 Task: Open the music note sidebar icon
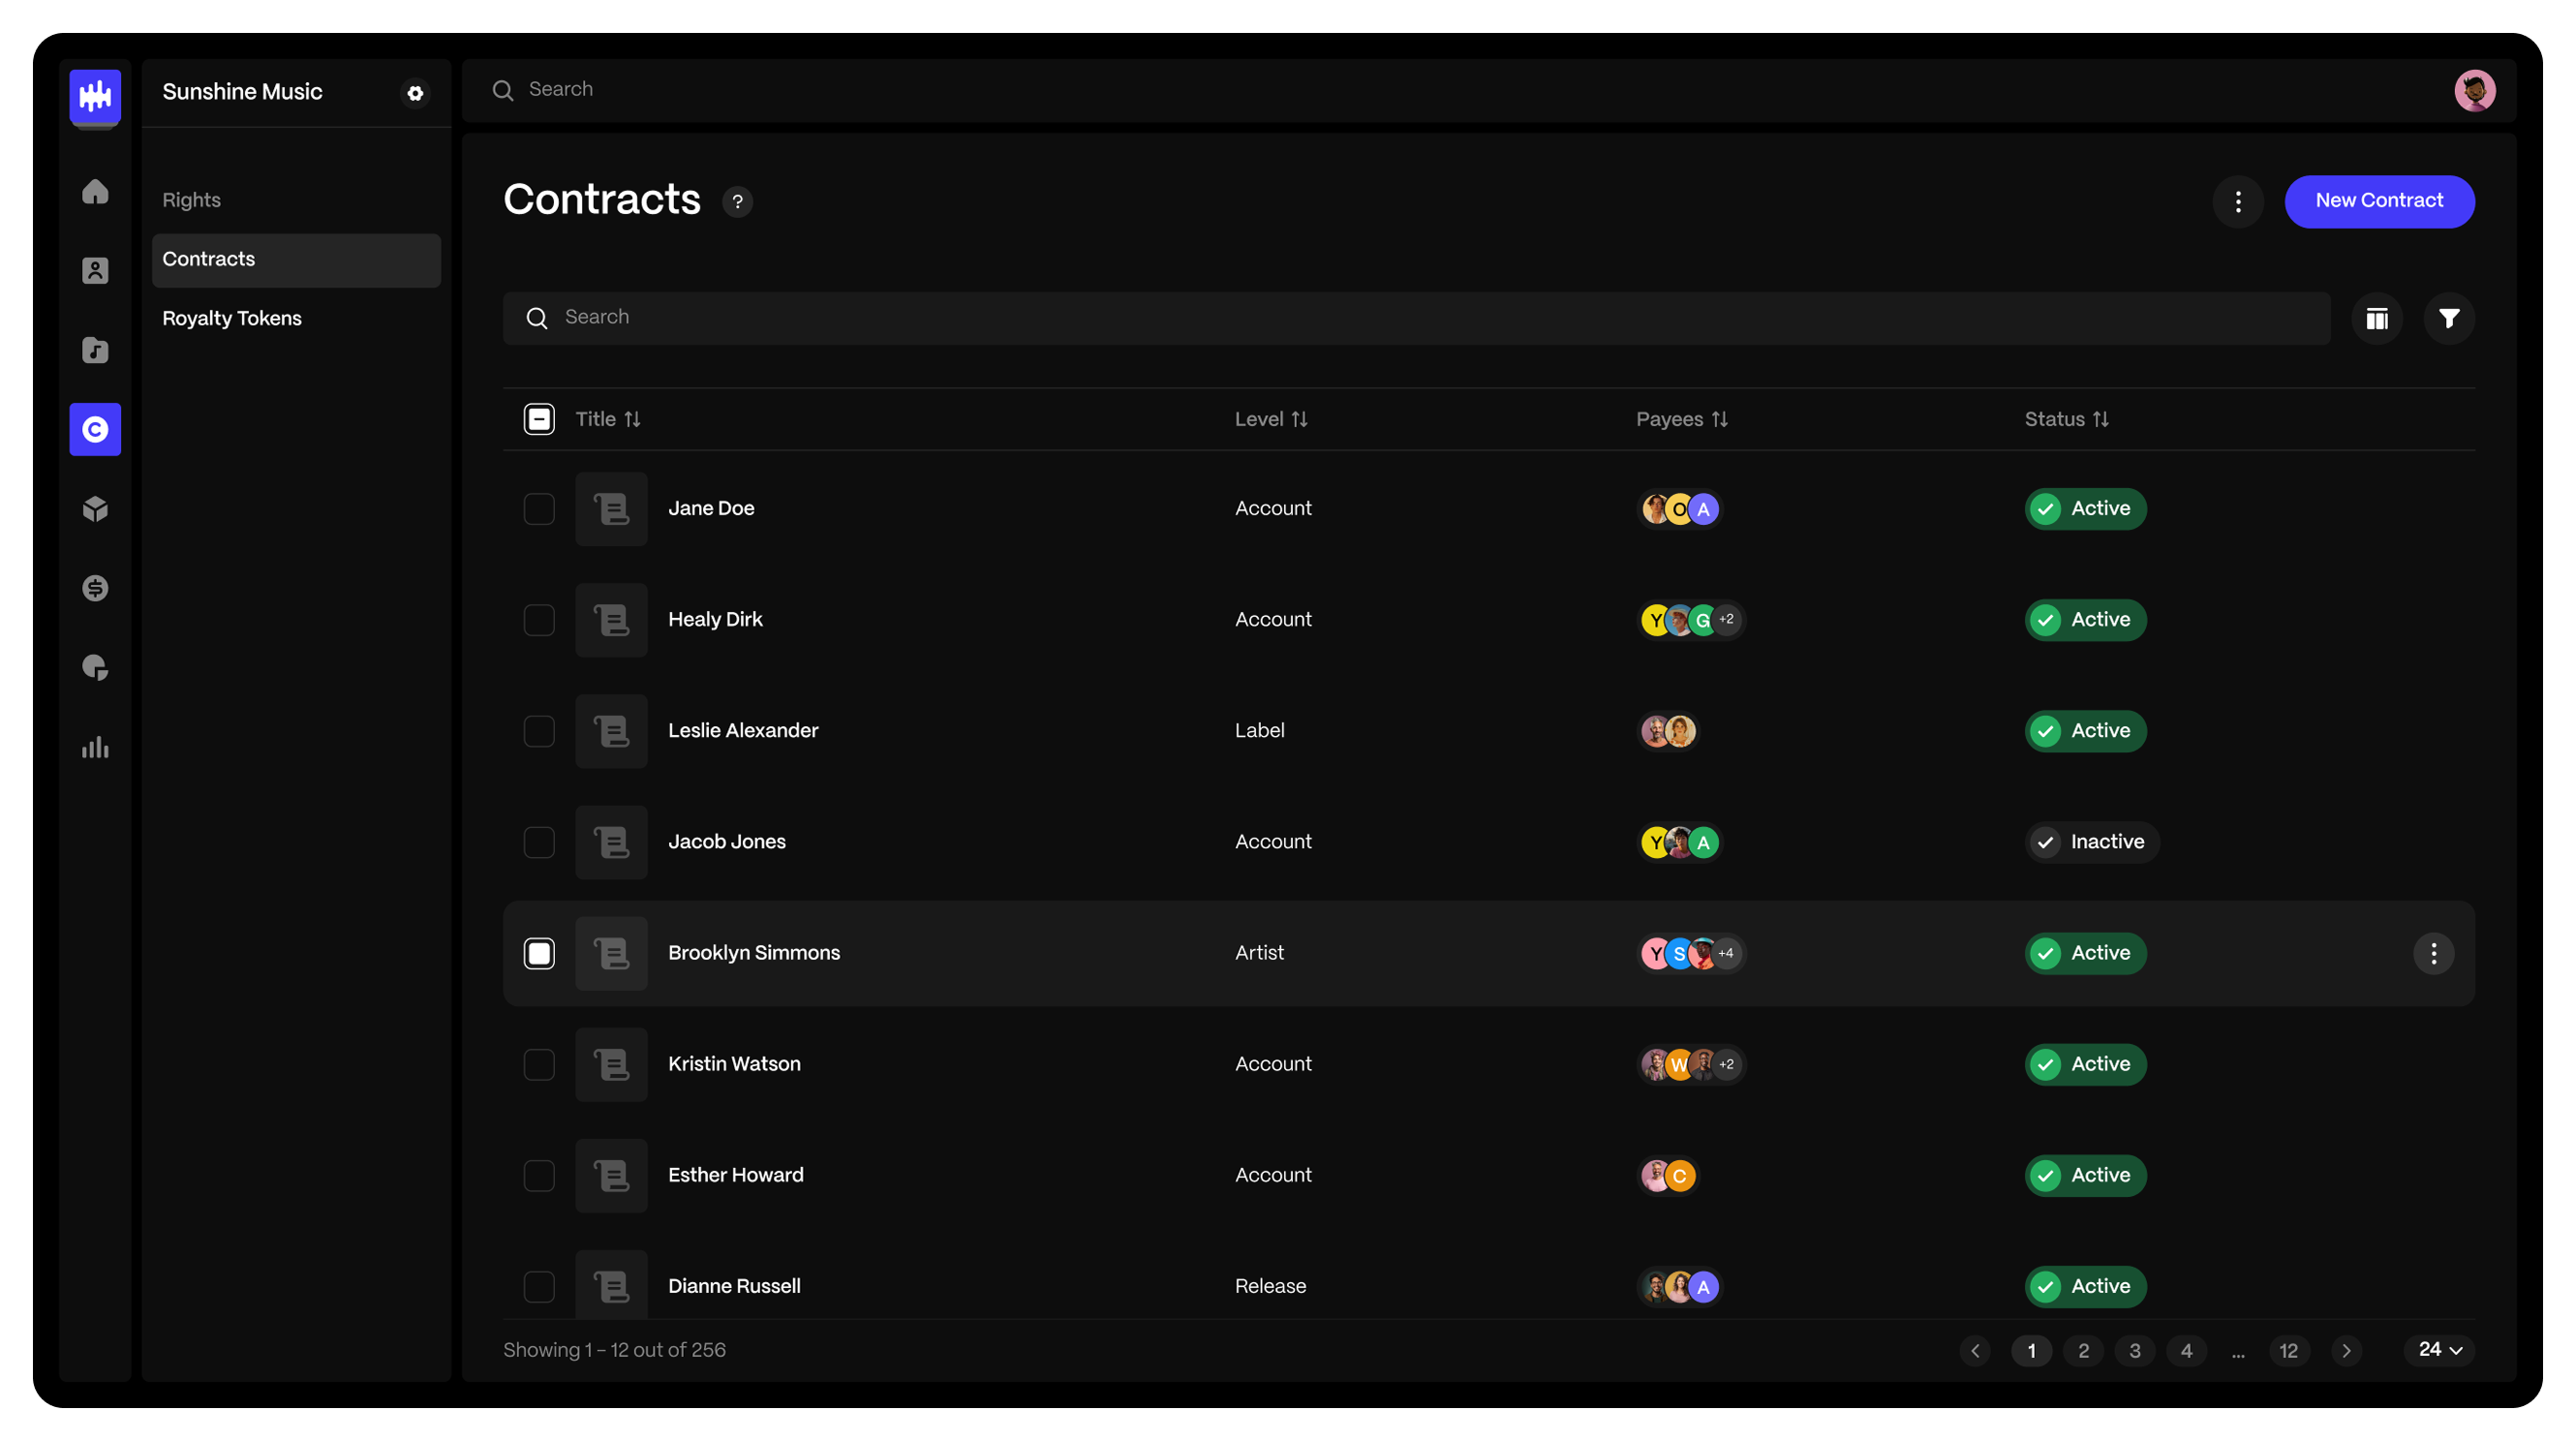(x=95, y=350)
